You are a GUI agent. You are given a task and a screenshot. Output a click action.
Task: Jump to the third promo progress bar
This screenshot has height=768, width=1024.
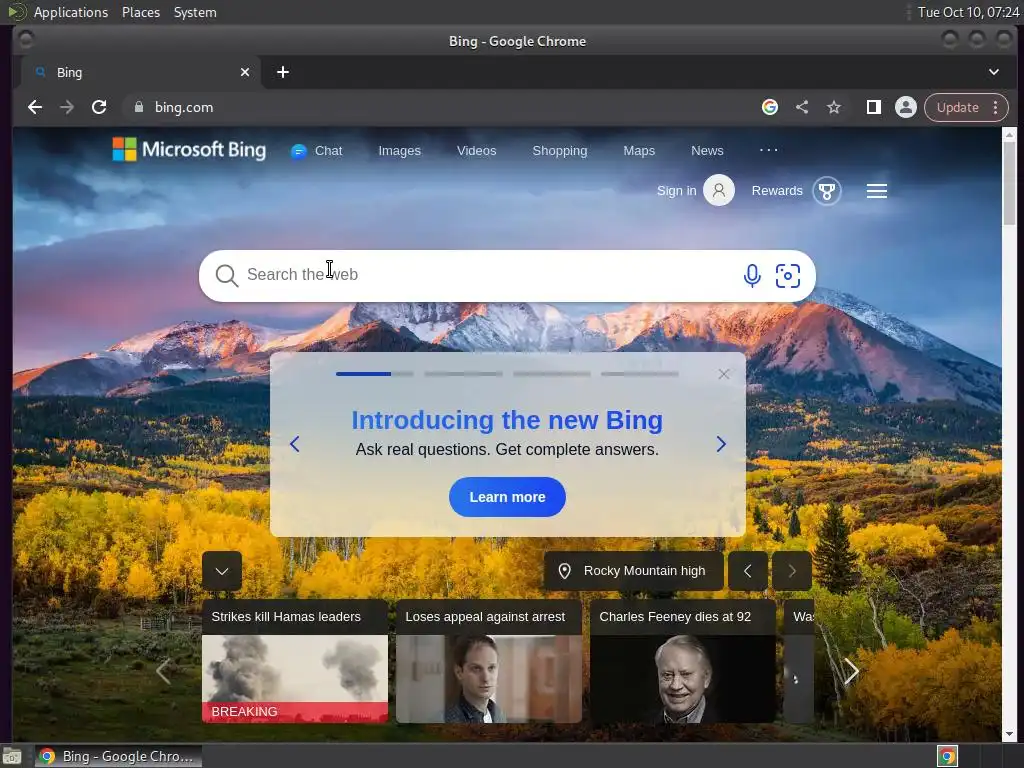pyautogui.click(x=552, y=374)
